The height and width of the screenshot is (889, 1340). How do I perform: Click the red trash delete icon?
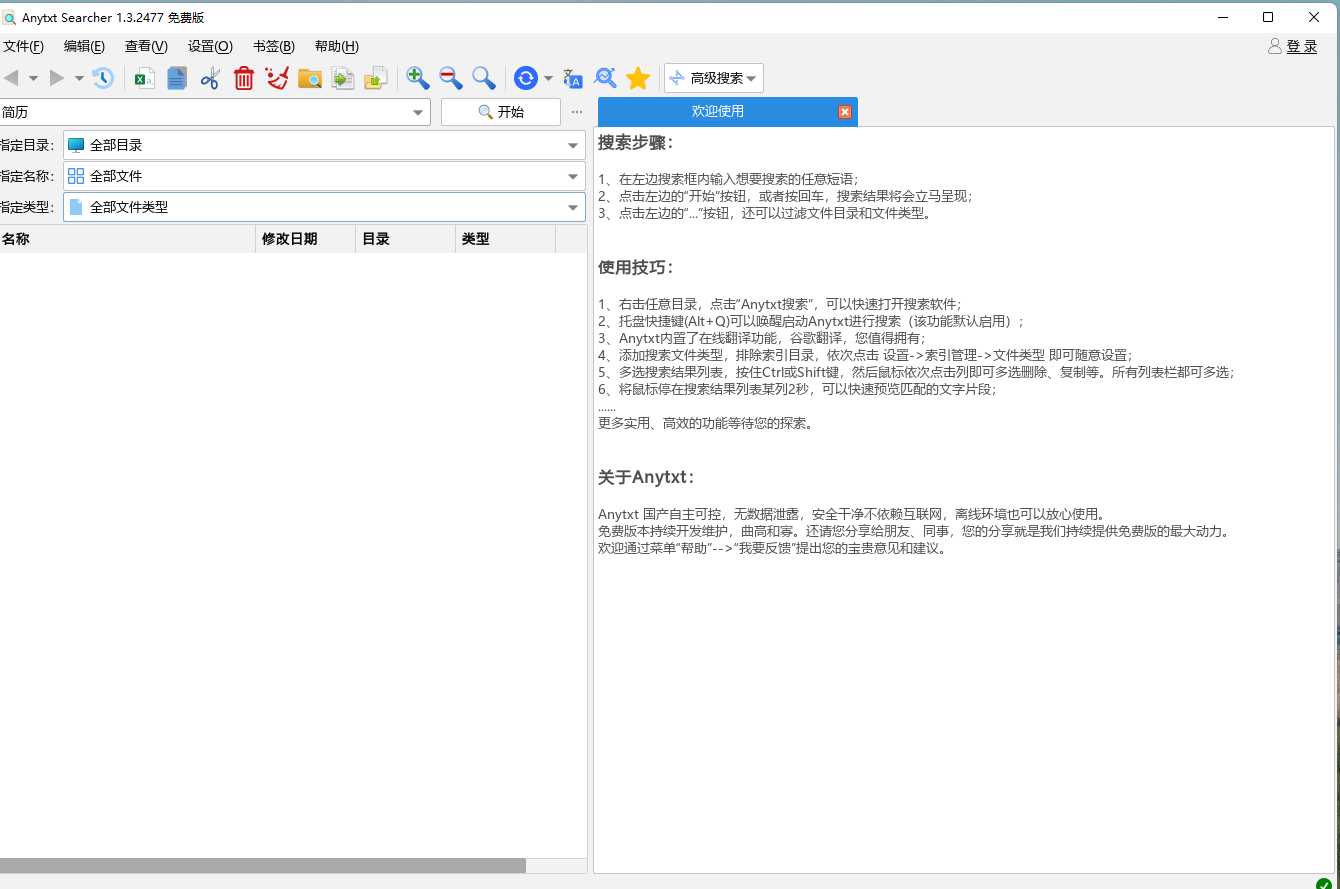point(244,78)
